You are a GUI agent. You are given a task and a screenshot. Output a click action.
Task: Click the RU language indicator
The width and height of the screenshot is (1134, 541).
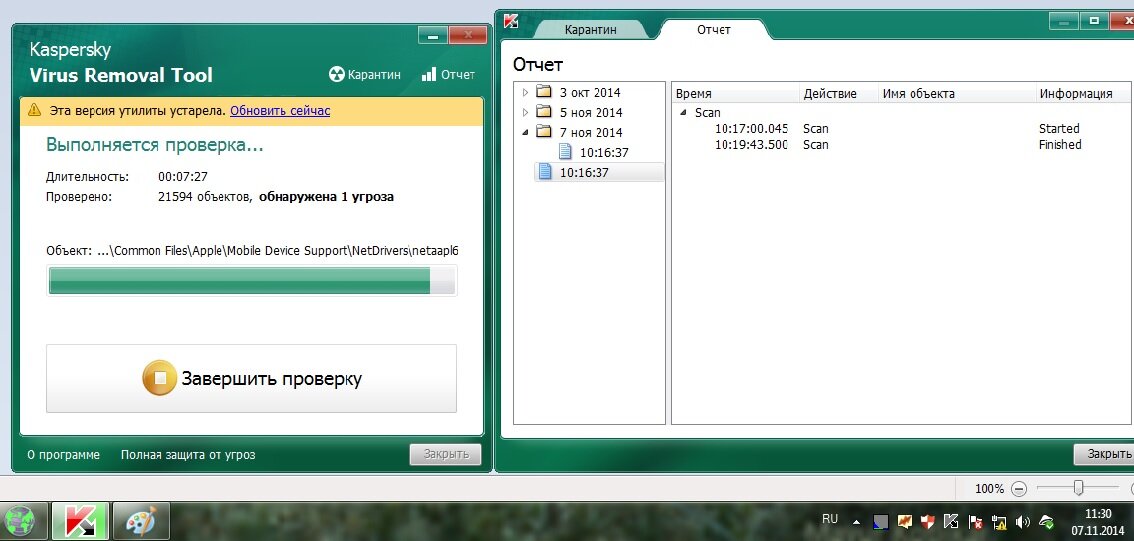(x=830, y=519)
